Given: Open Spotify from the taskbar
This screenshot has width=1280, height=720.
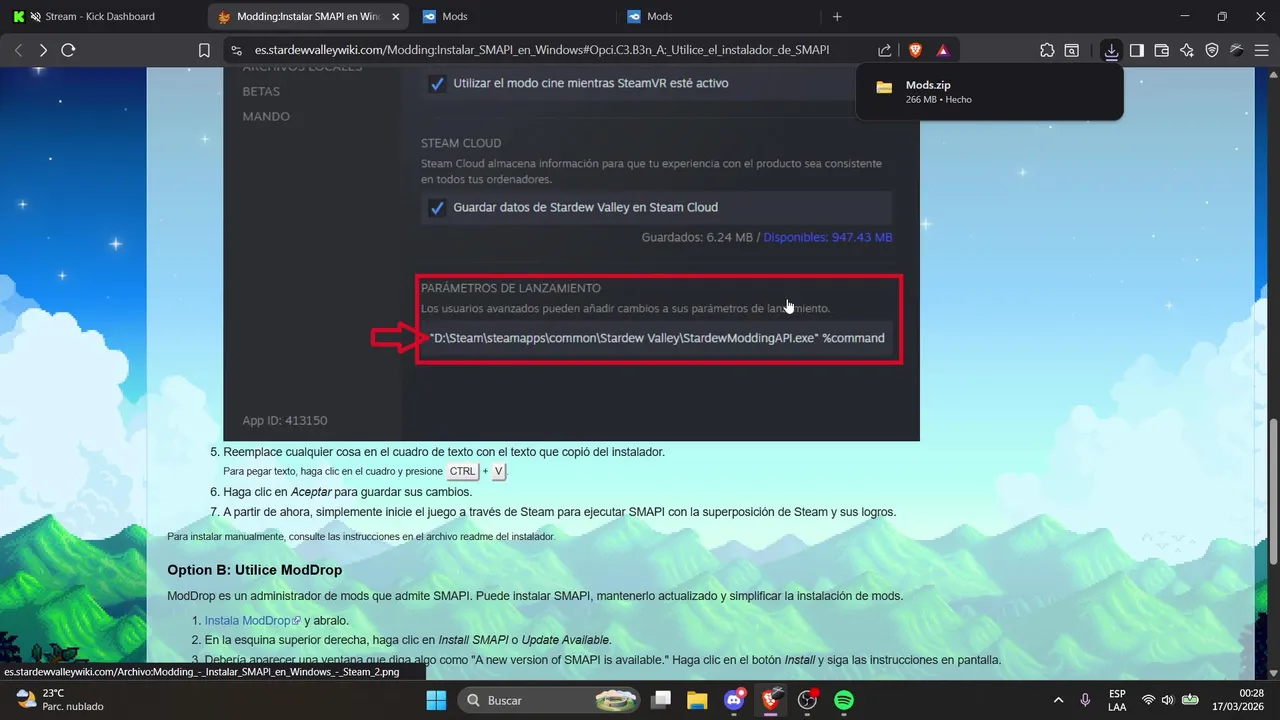Looking at the screenshot, I should 843,700.
